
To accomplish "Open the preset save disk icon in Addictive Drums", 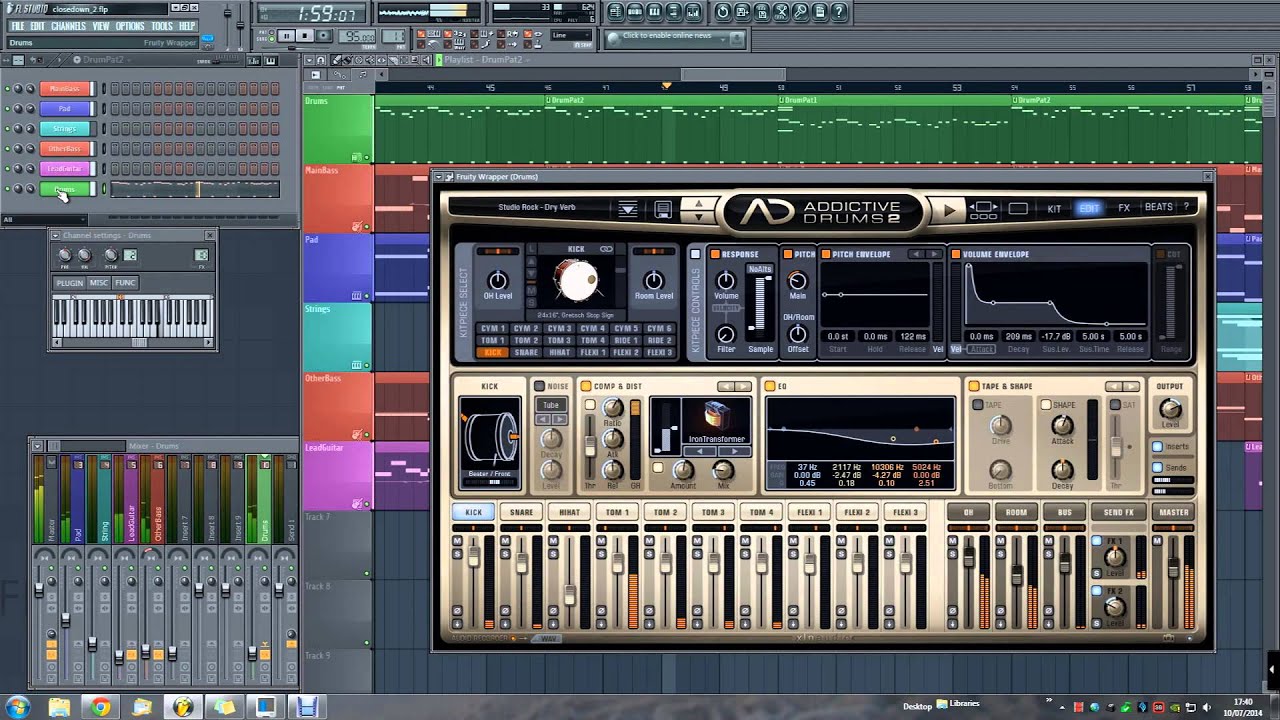I will pos(663,209).
